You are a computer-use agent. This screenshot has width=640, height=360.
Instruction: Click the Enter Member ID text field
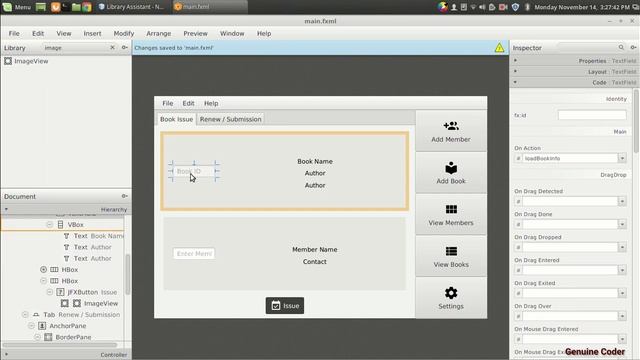pos(194,253)
